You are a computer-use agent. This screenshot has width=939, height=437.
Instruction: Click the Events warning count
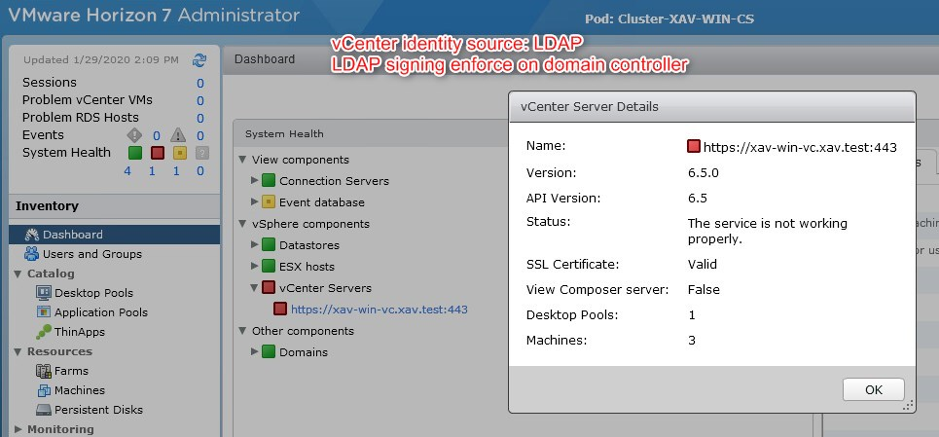[x=201, y=136]
